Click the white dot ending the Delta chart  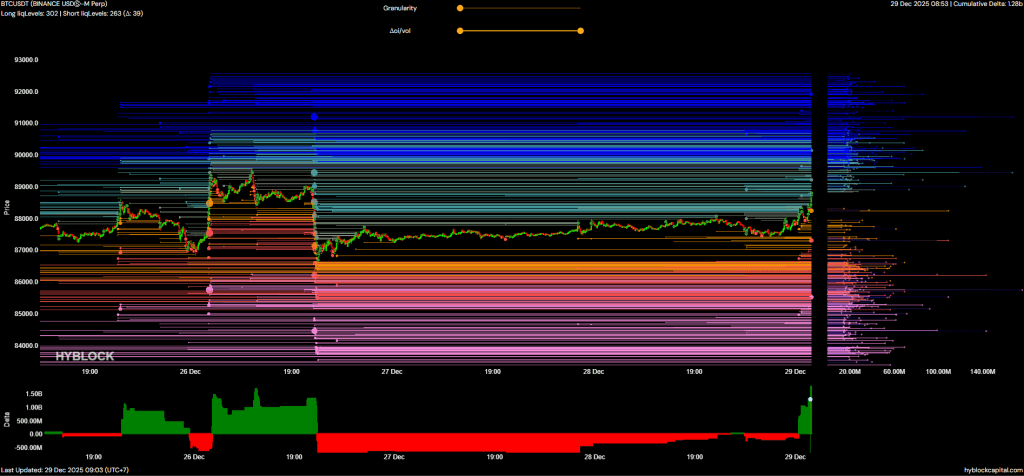tap(810, 399)
